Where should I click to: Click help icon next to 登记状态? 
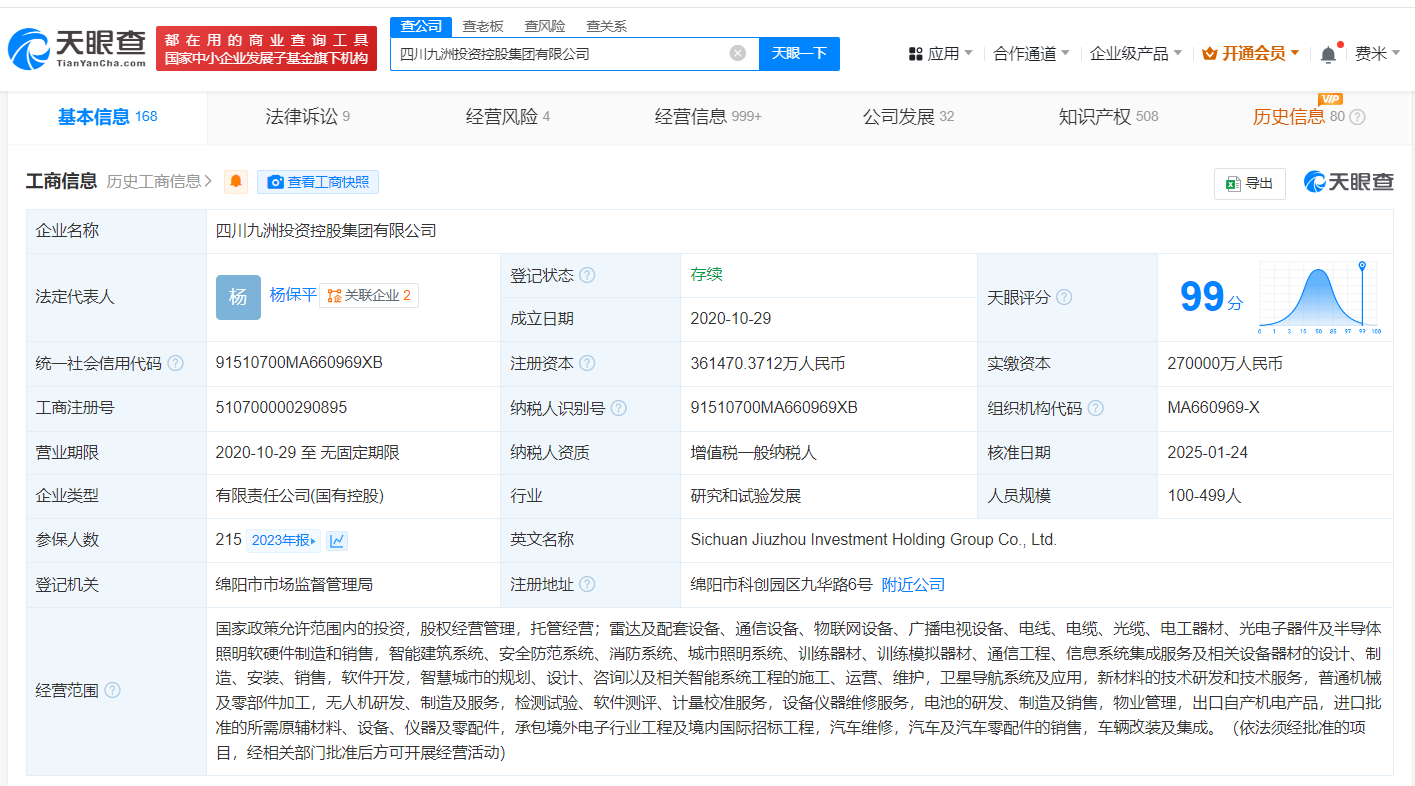click(587, 275)
